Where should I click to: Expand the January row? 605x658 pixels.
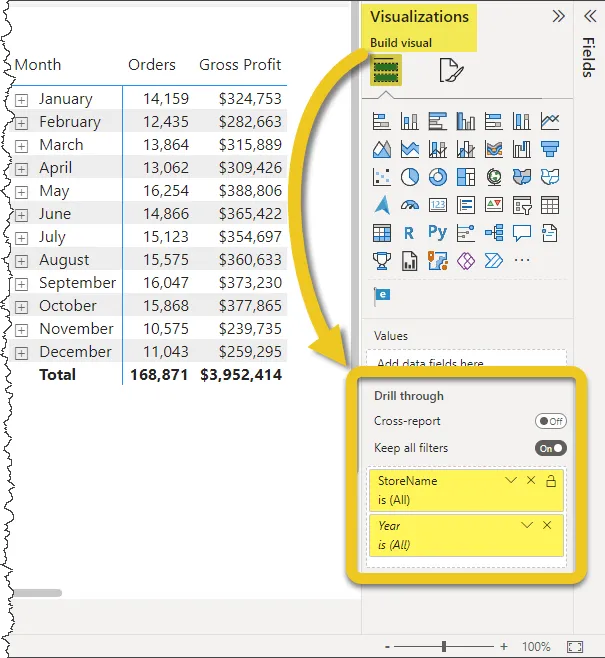(x=22, y=99)
